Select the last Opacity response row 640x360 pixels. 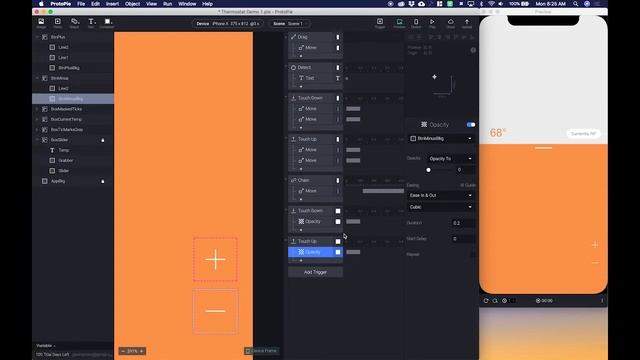point(316,252)
